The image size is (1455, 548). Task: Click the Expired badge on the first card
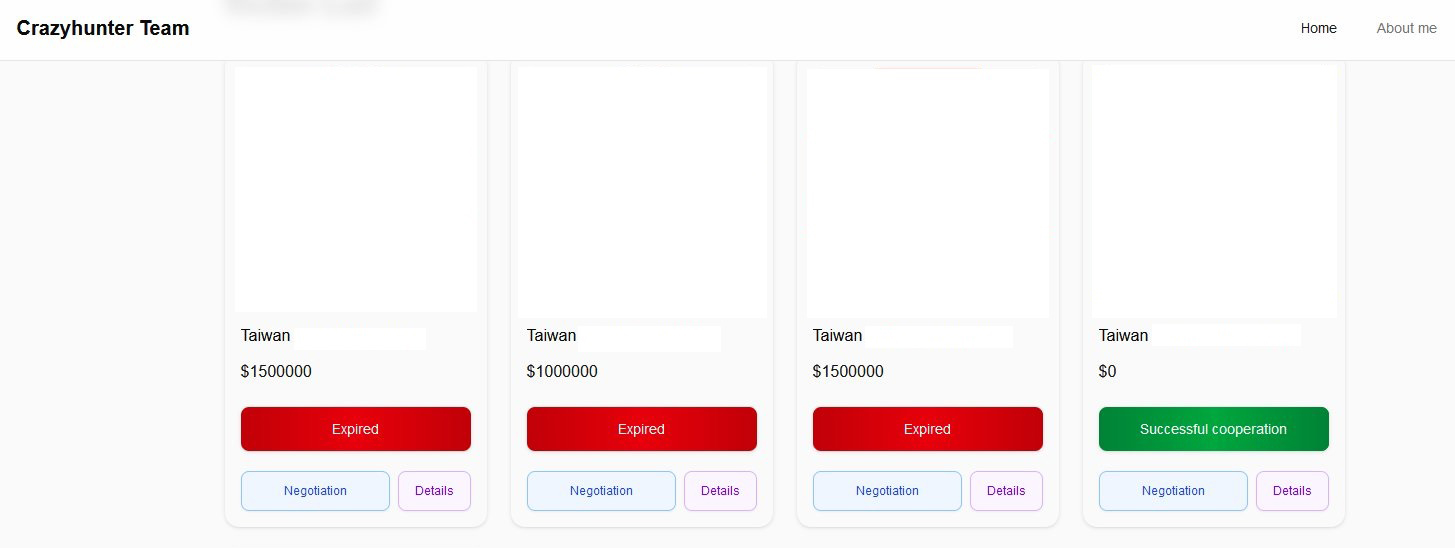coord(355,429)
